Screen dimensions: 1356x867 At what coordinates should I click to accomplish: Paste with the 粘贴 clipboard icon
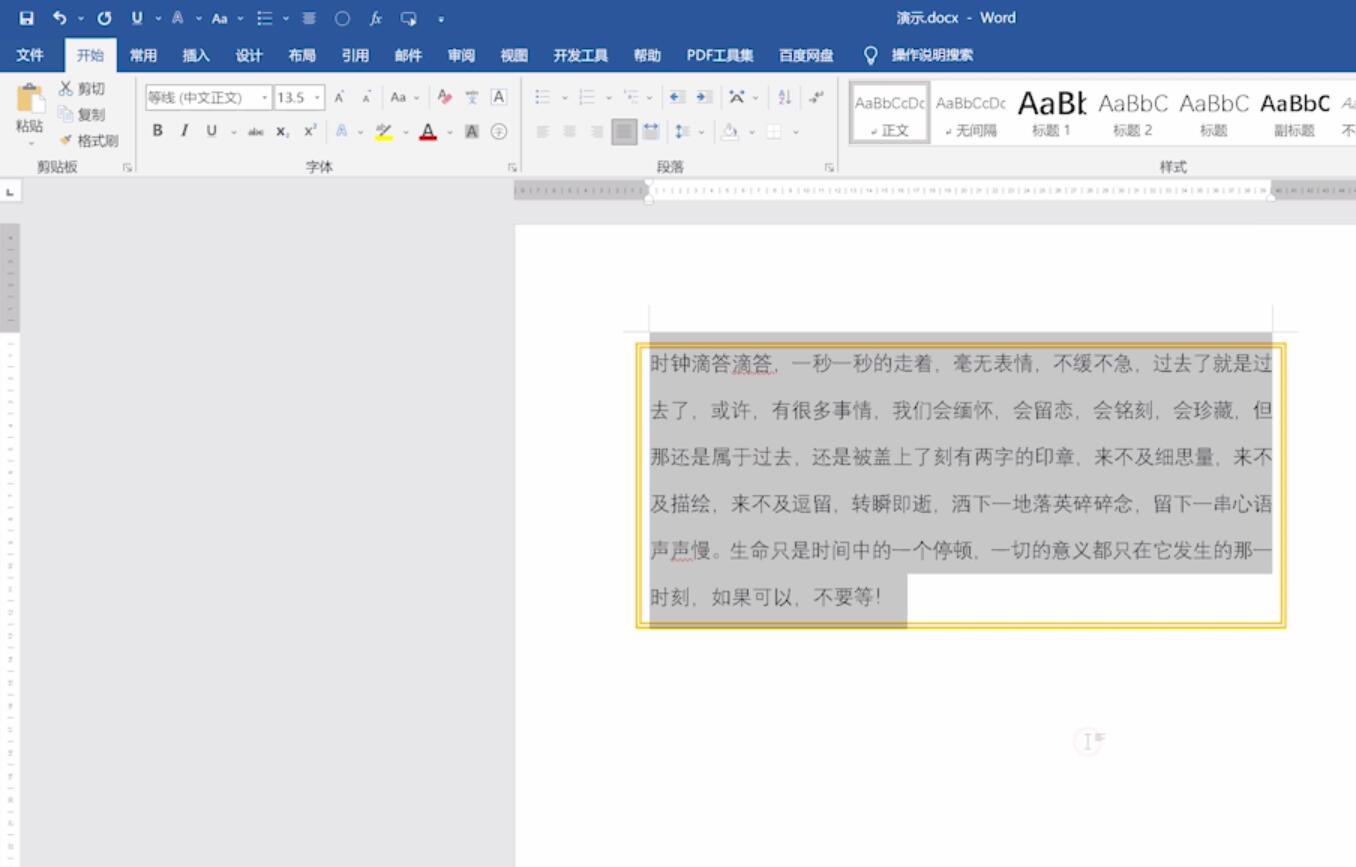[x=29, y=98]
